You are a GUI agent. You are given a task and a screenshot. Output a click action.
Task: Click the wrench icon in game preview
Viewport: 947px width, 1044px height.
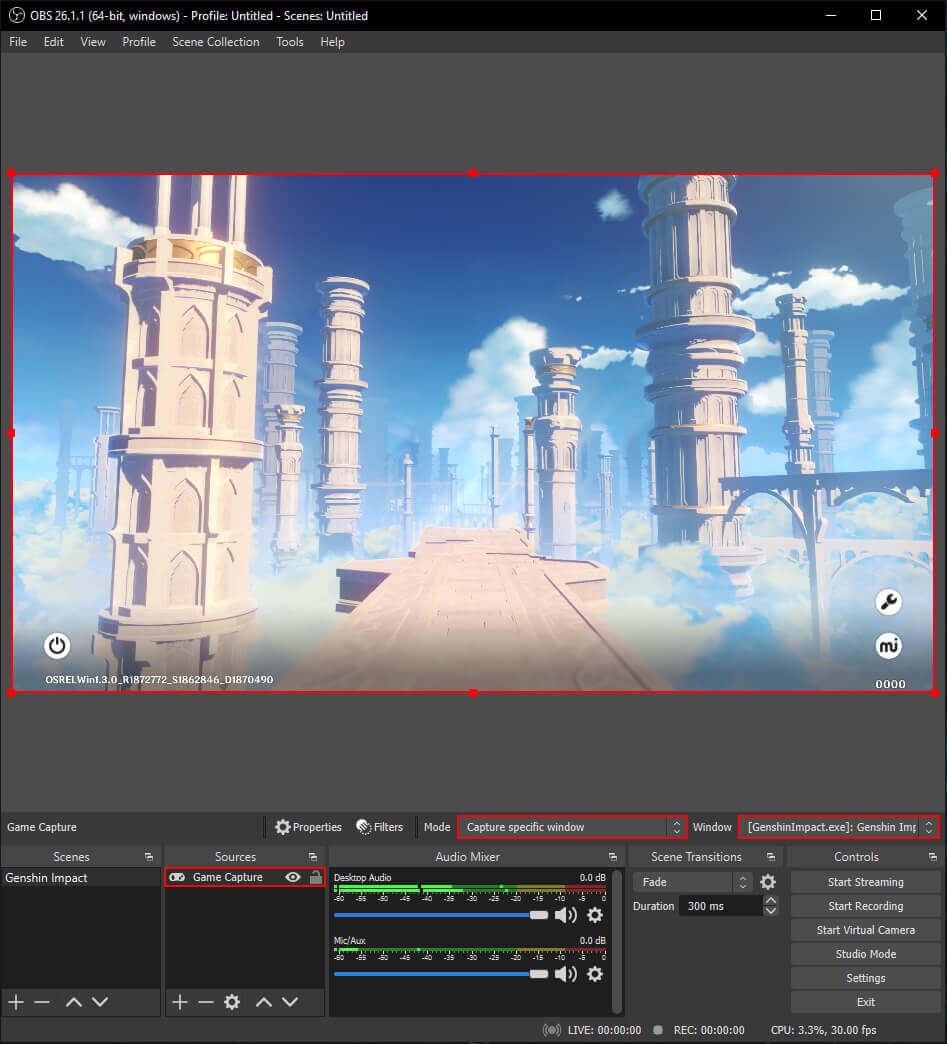pos(888,602)
